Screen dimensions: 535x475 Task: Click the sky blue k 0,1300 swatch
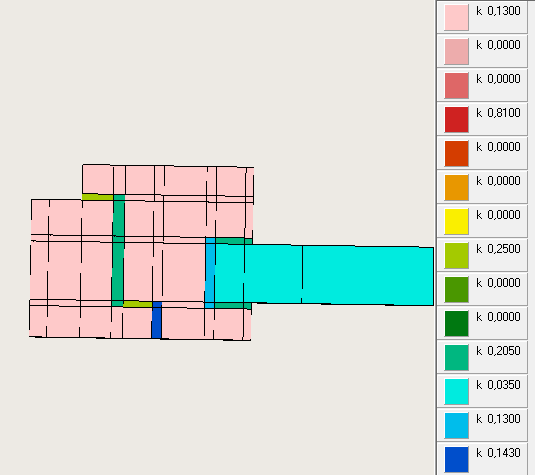pyautogui.click(x=456, y=426)
